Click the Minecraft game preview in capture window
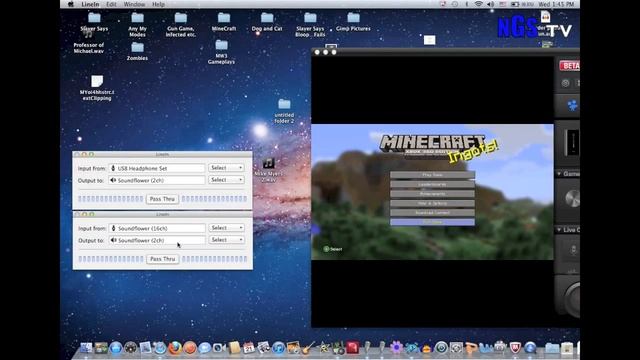The height and width of the screenshot is (360, 640). tap(432, 192)
